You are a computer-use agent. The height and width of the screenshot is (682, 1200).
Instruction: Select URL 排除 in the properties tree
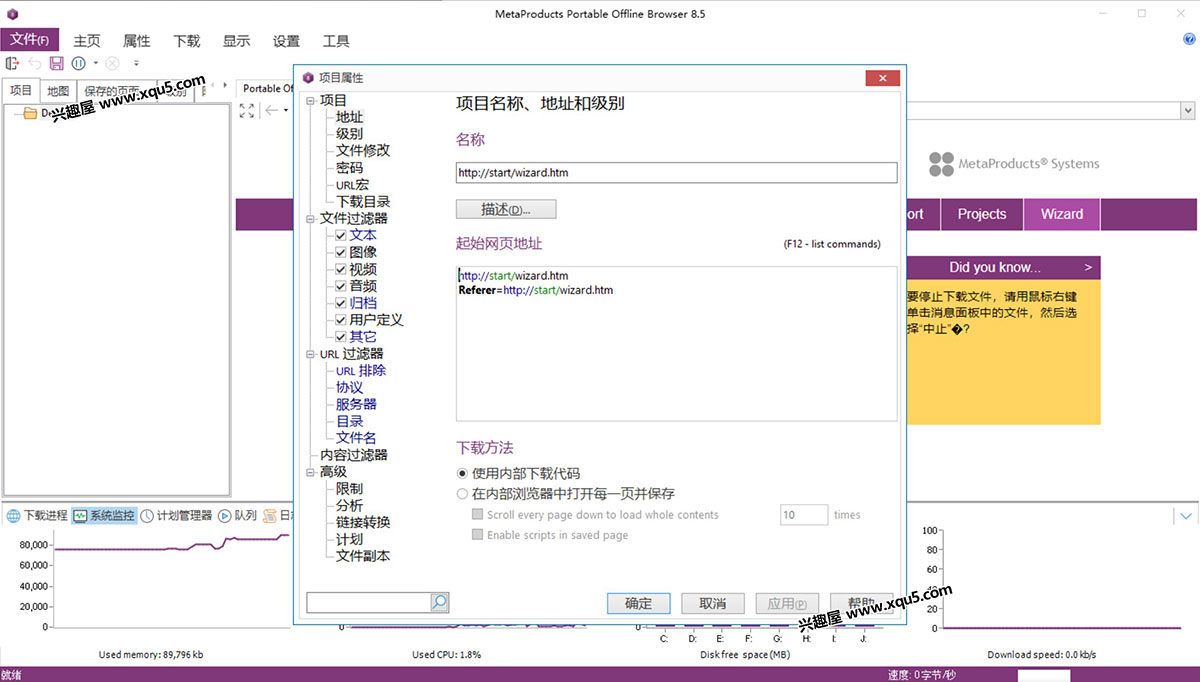click(361, 370)
